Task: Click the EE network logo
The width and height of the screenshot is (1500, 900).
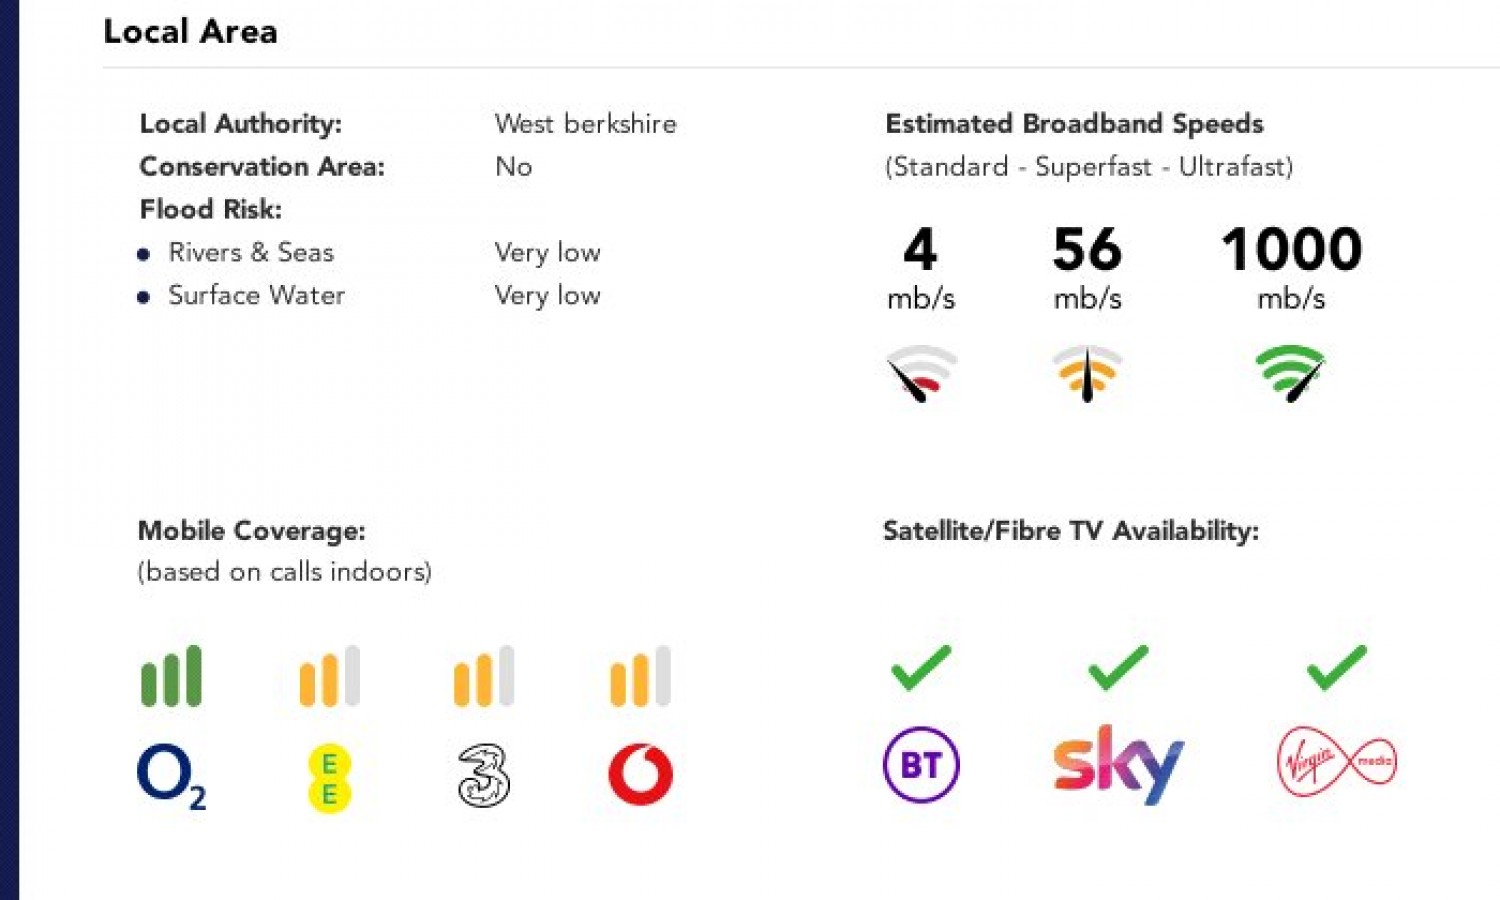Action: click(x=329, y=778)
